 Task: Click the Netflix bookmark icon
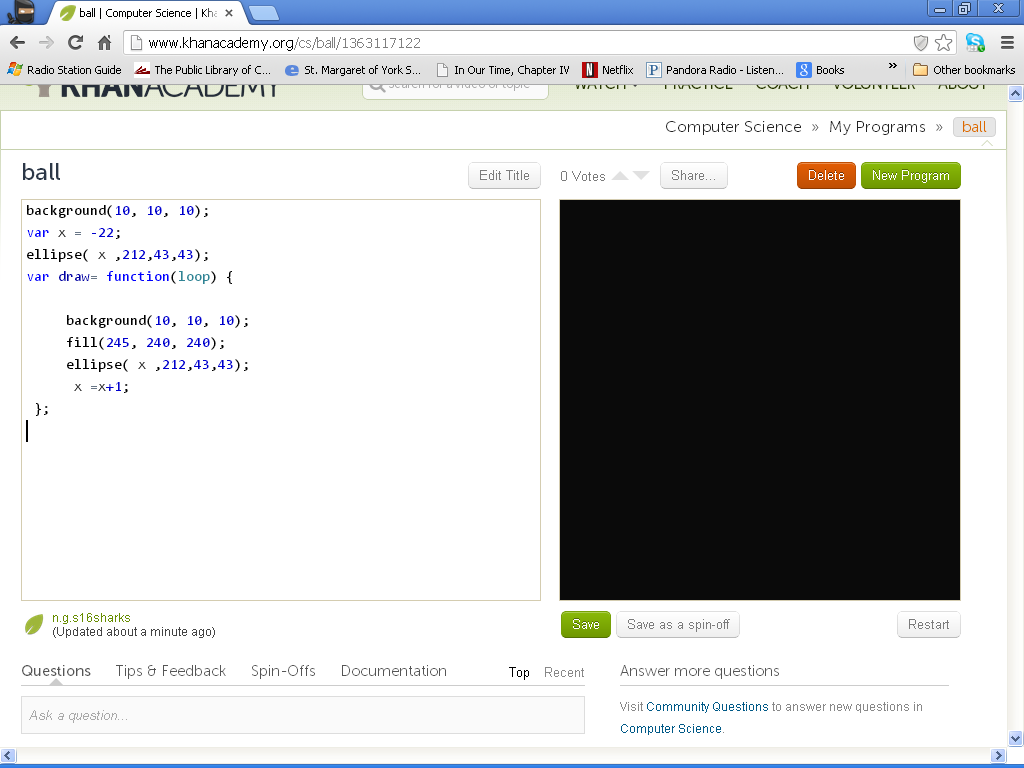click(x=589, y=70)
